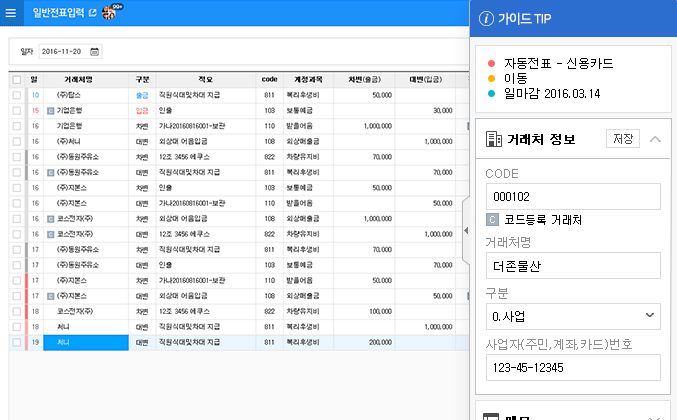The width and height of the screenshot is (677, 420).
Task: Click the 계정과목 column header
Action: click(x=308, y=79)
